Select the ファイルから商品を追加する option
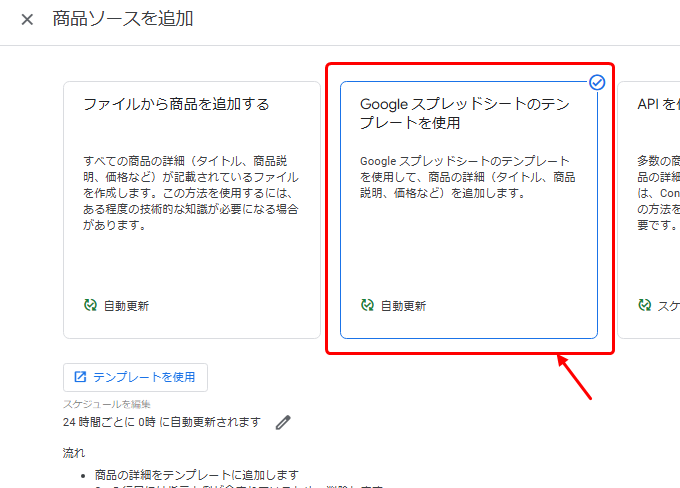The height and width of the screenshot is (488, 680). pos(176,104)
